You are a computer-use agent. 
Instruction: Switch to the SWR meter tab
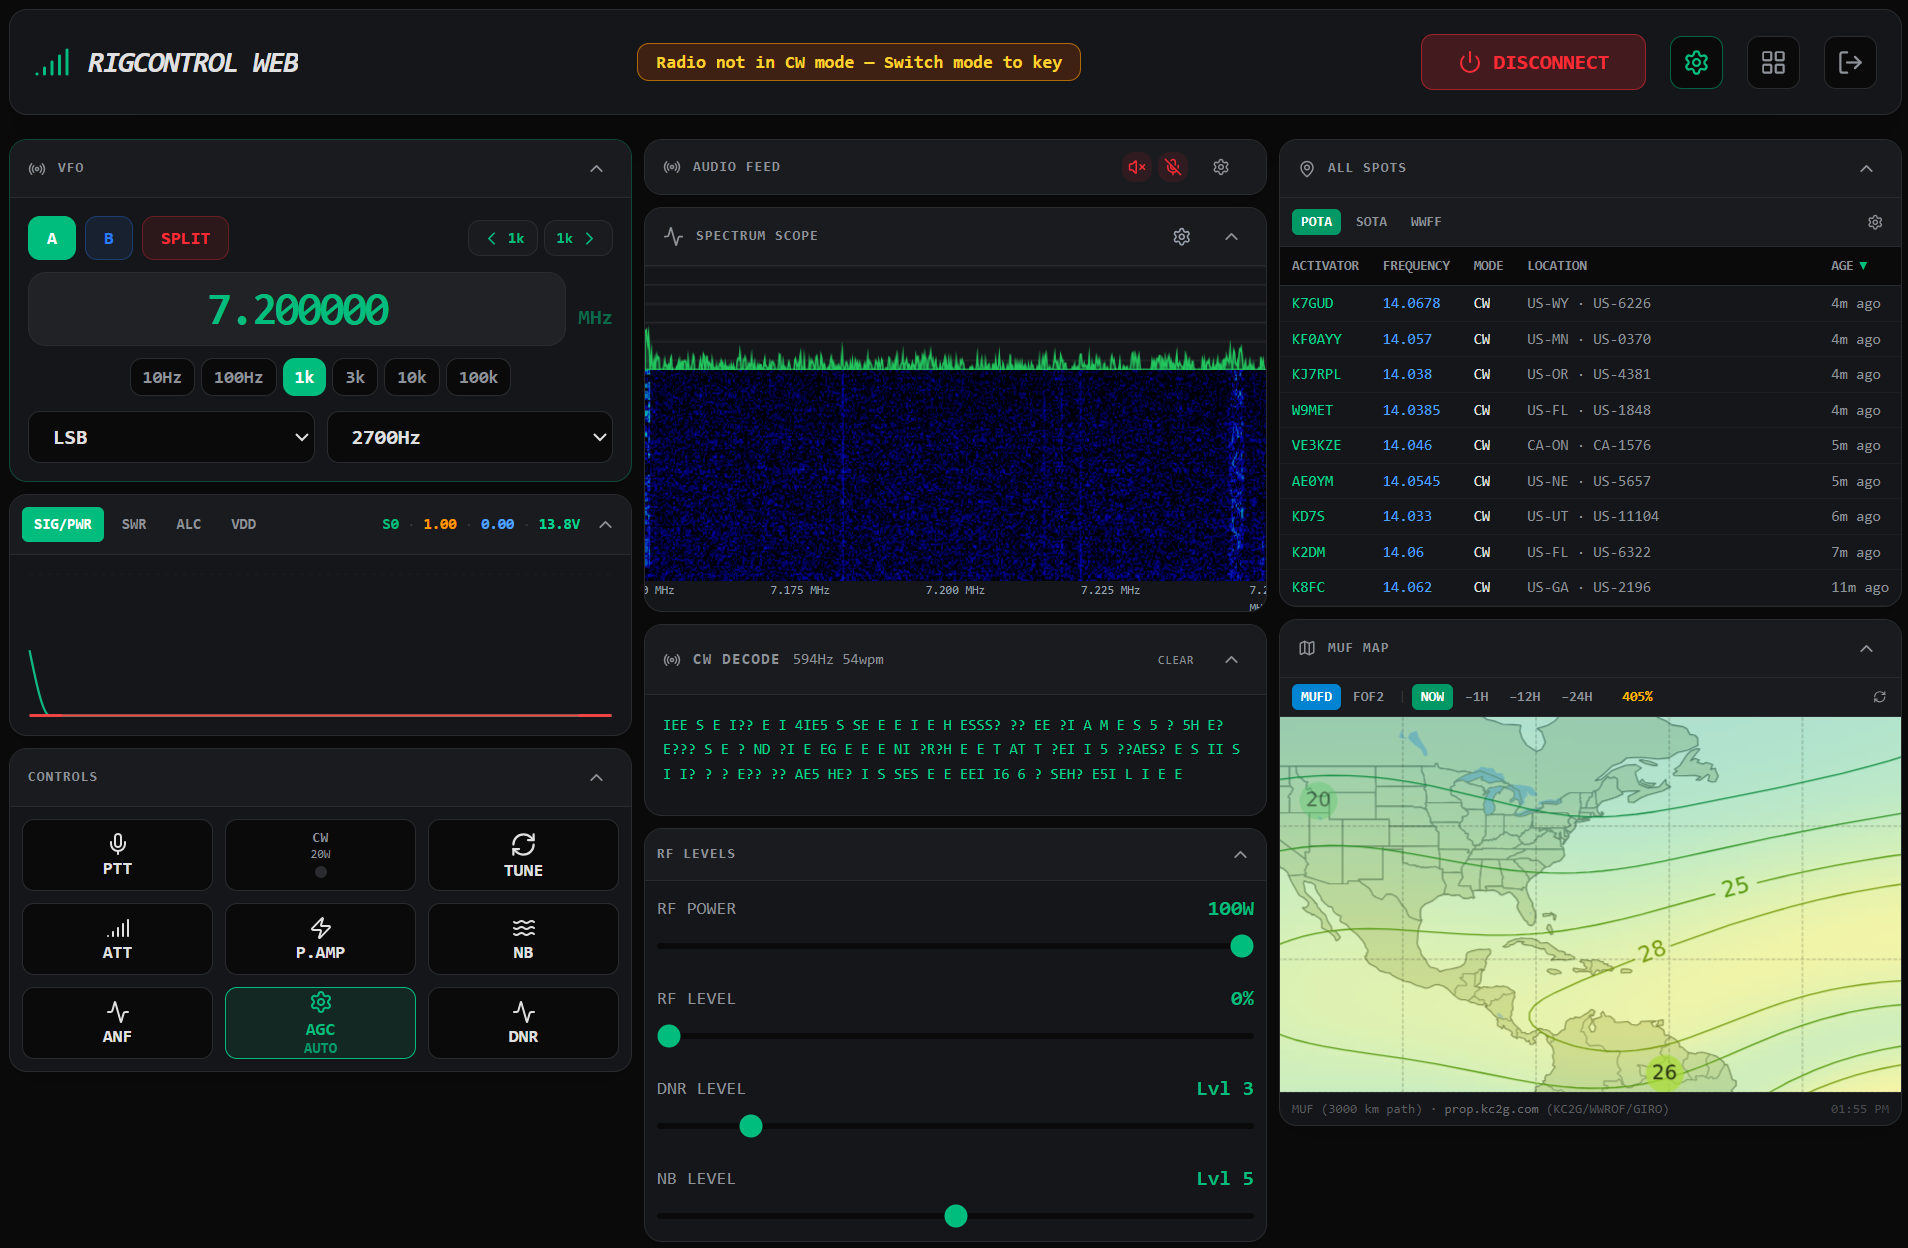(x=134, y=524)
